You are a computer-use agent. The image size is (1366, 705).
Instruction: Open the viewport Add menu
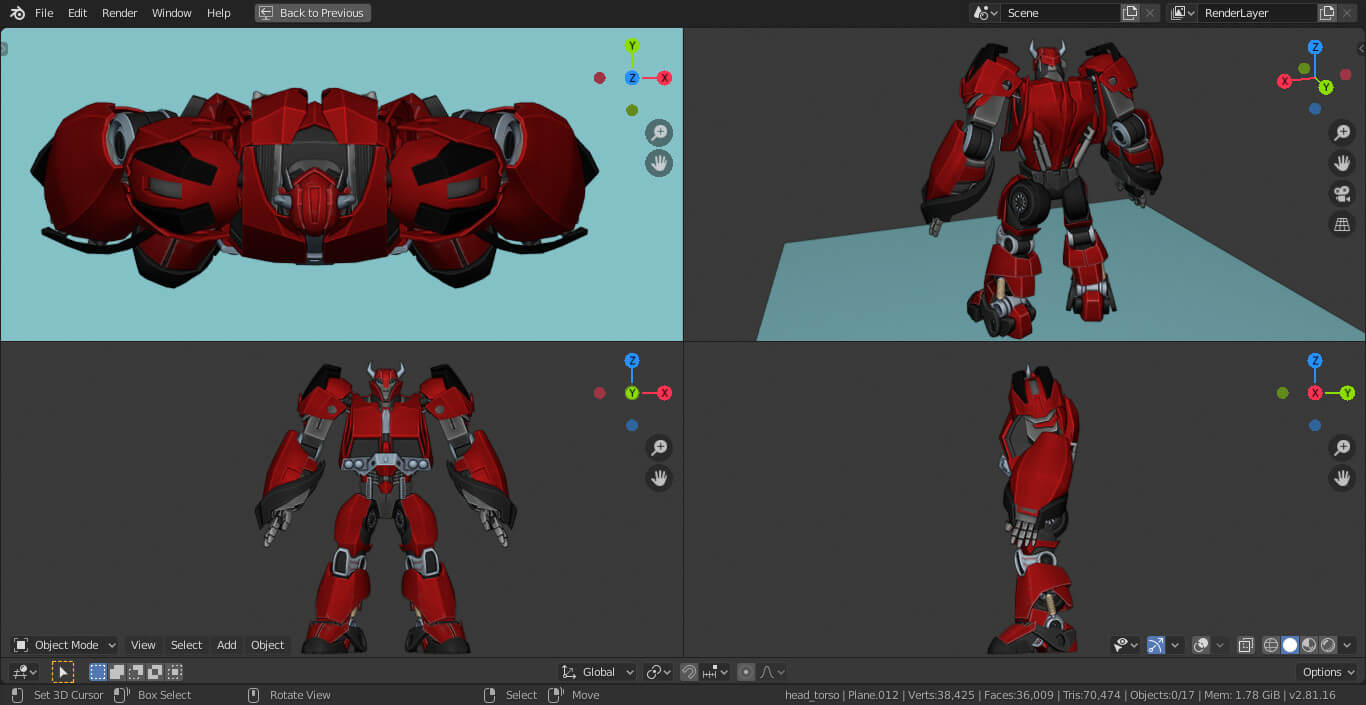pyautogui.click(x=227, y=645)
